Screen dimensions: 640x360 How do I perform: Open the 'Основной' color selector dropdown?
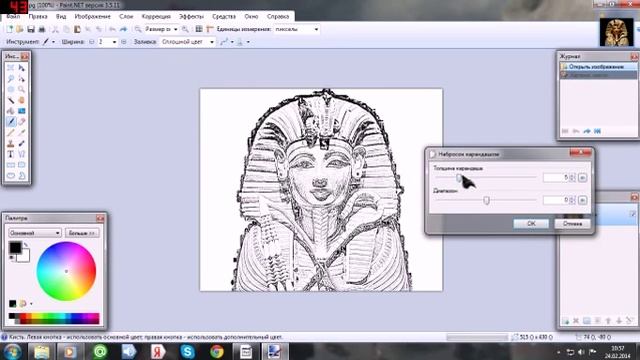[x=35, y=233]
